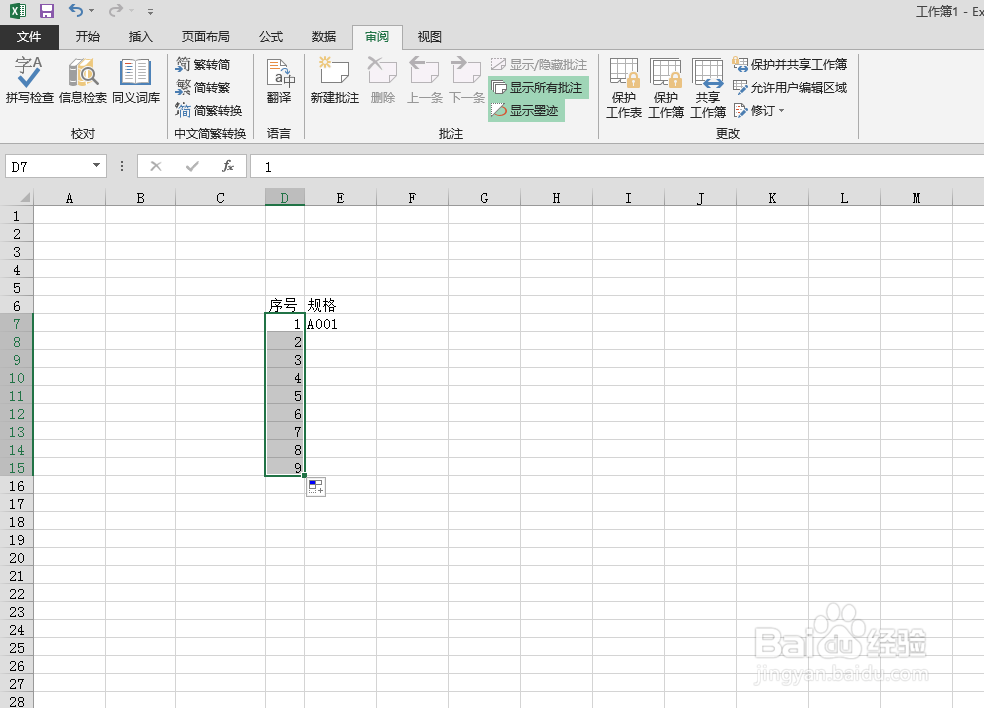Open the Auto Fill Options button
Image resolution: width=984 pixels, height=708 pixels.
316,487
